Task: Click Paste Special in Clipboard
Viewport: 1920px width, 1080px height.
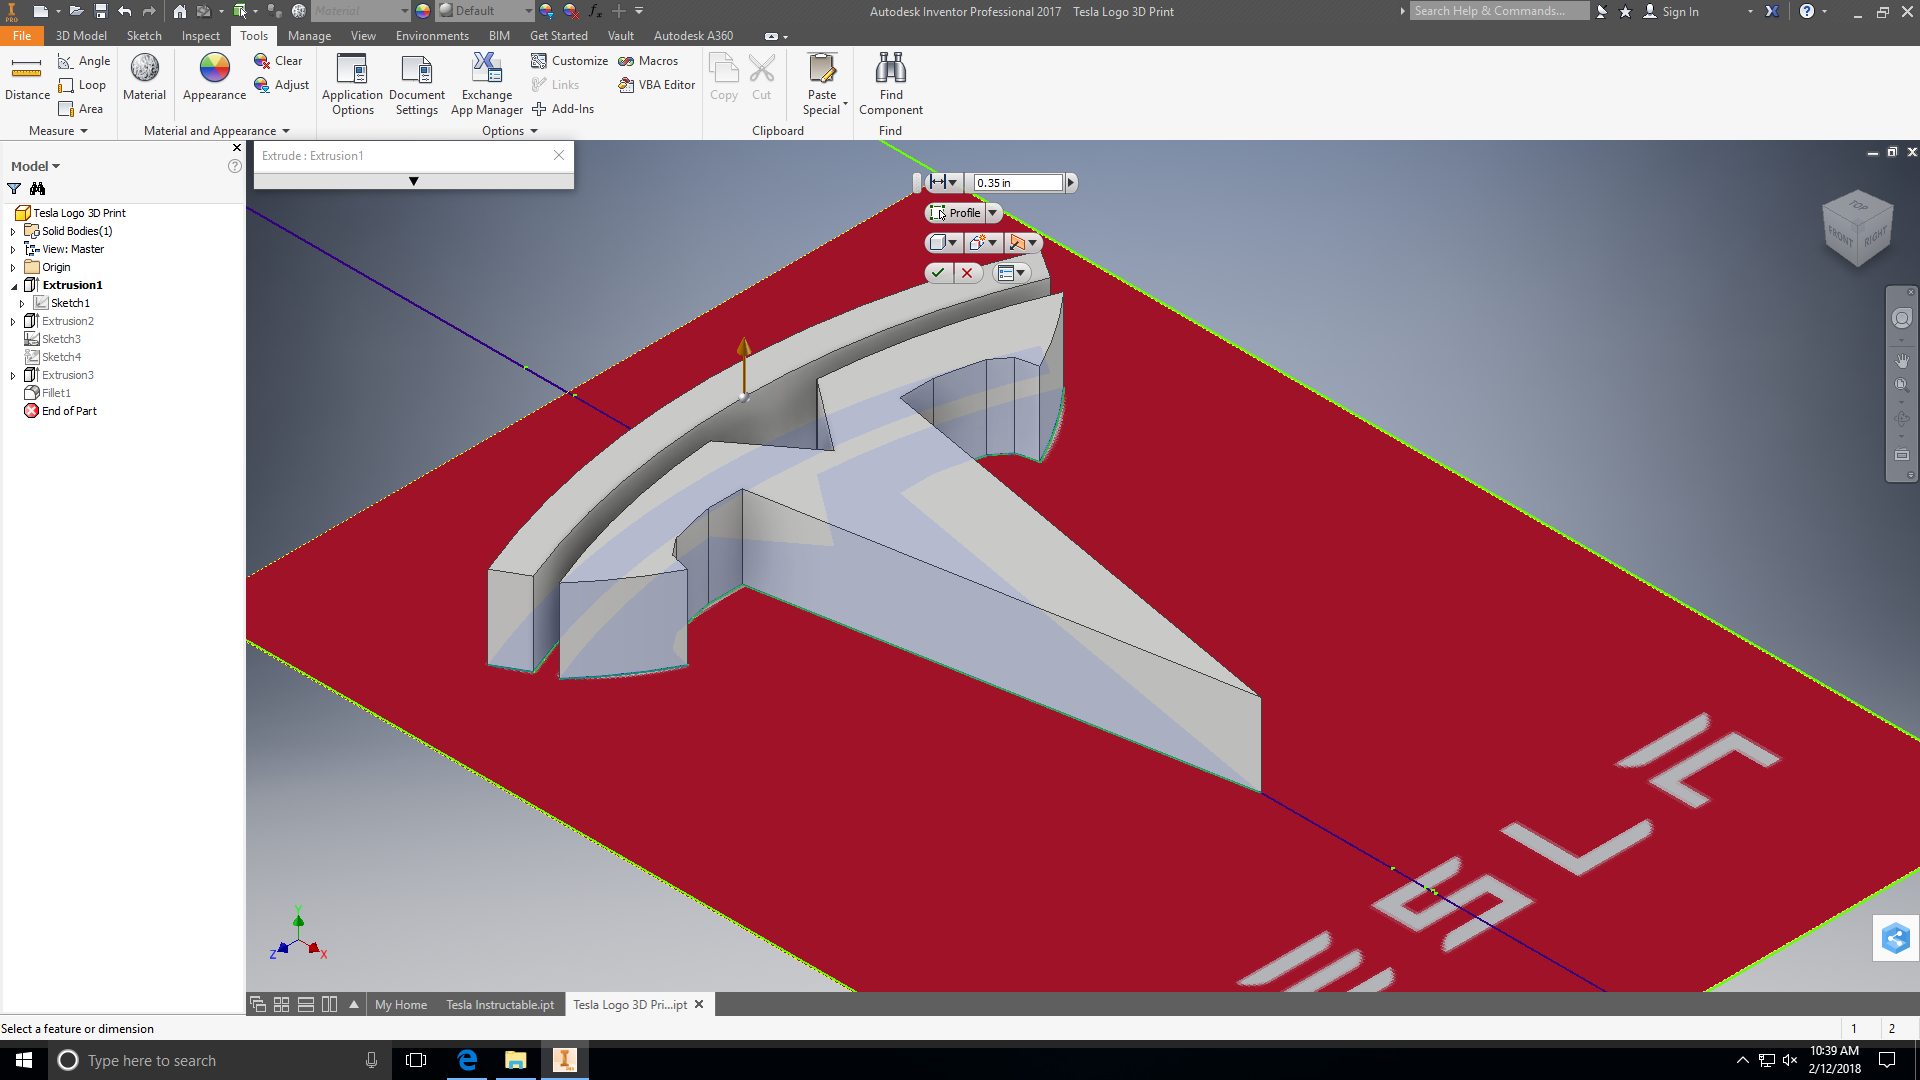Action: (x=822, y=85)
